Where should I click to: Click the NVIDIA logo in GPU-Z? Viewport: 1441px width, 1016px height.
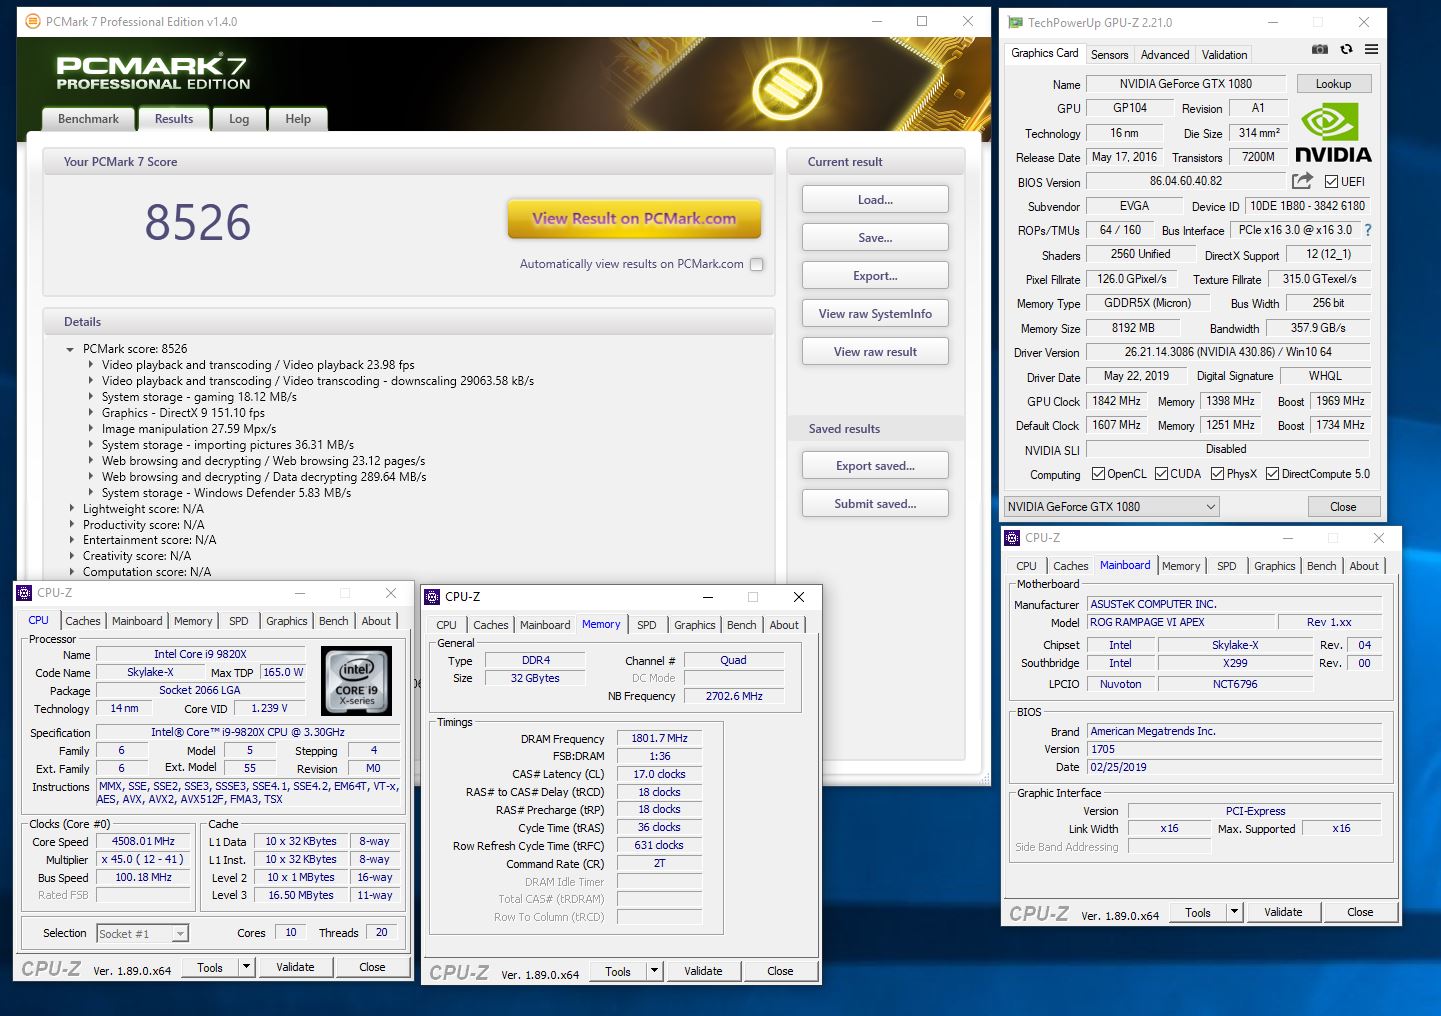(x=1333, y=134)
